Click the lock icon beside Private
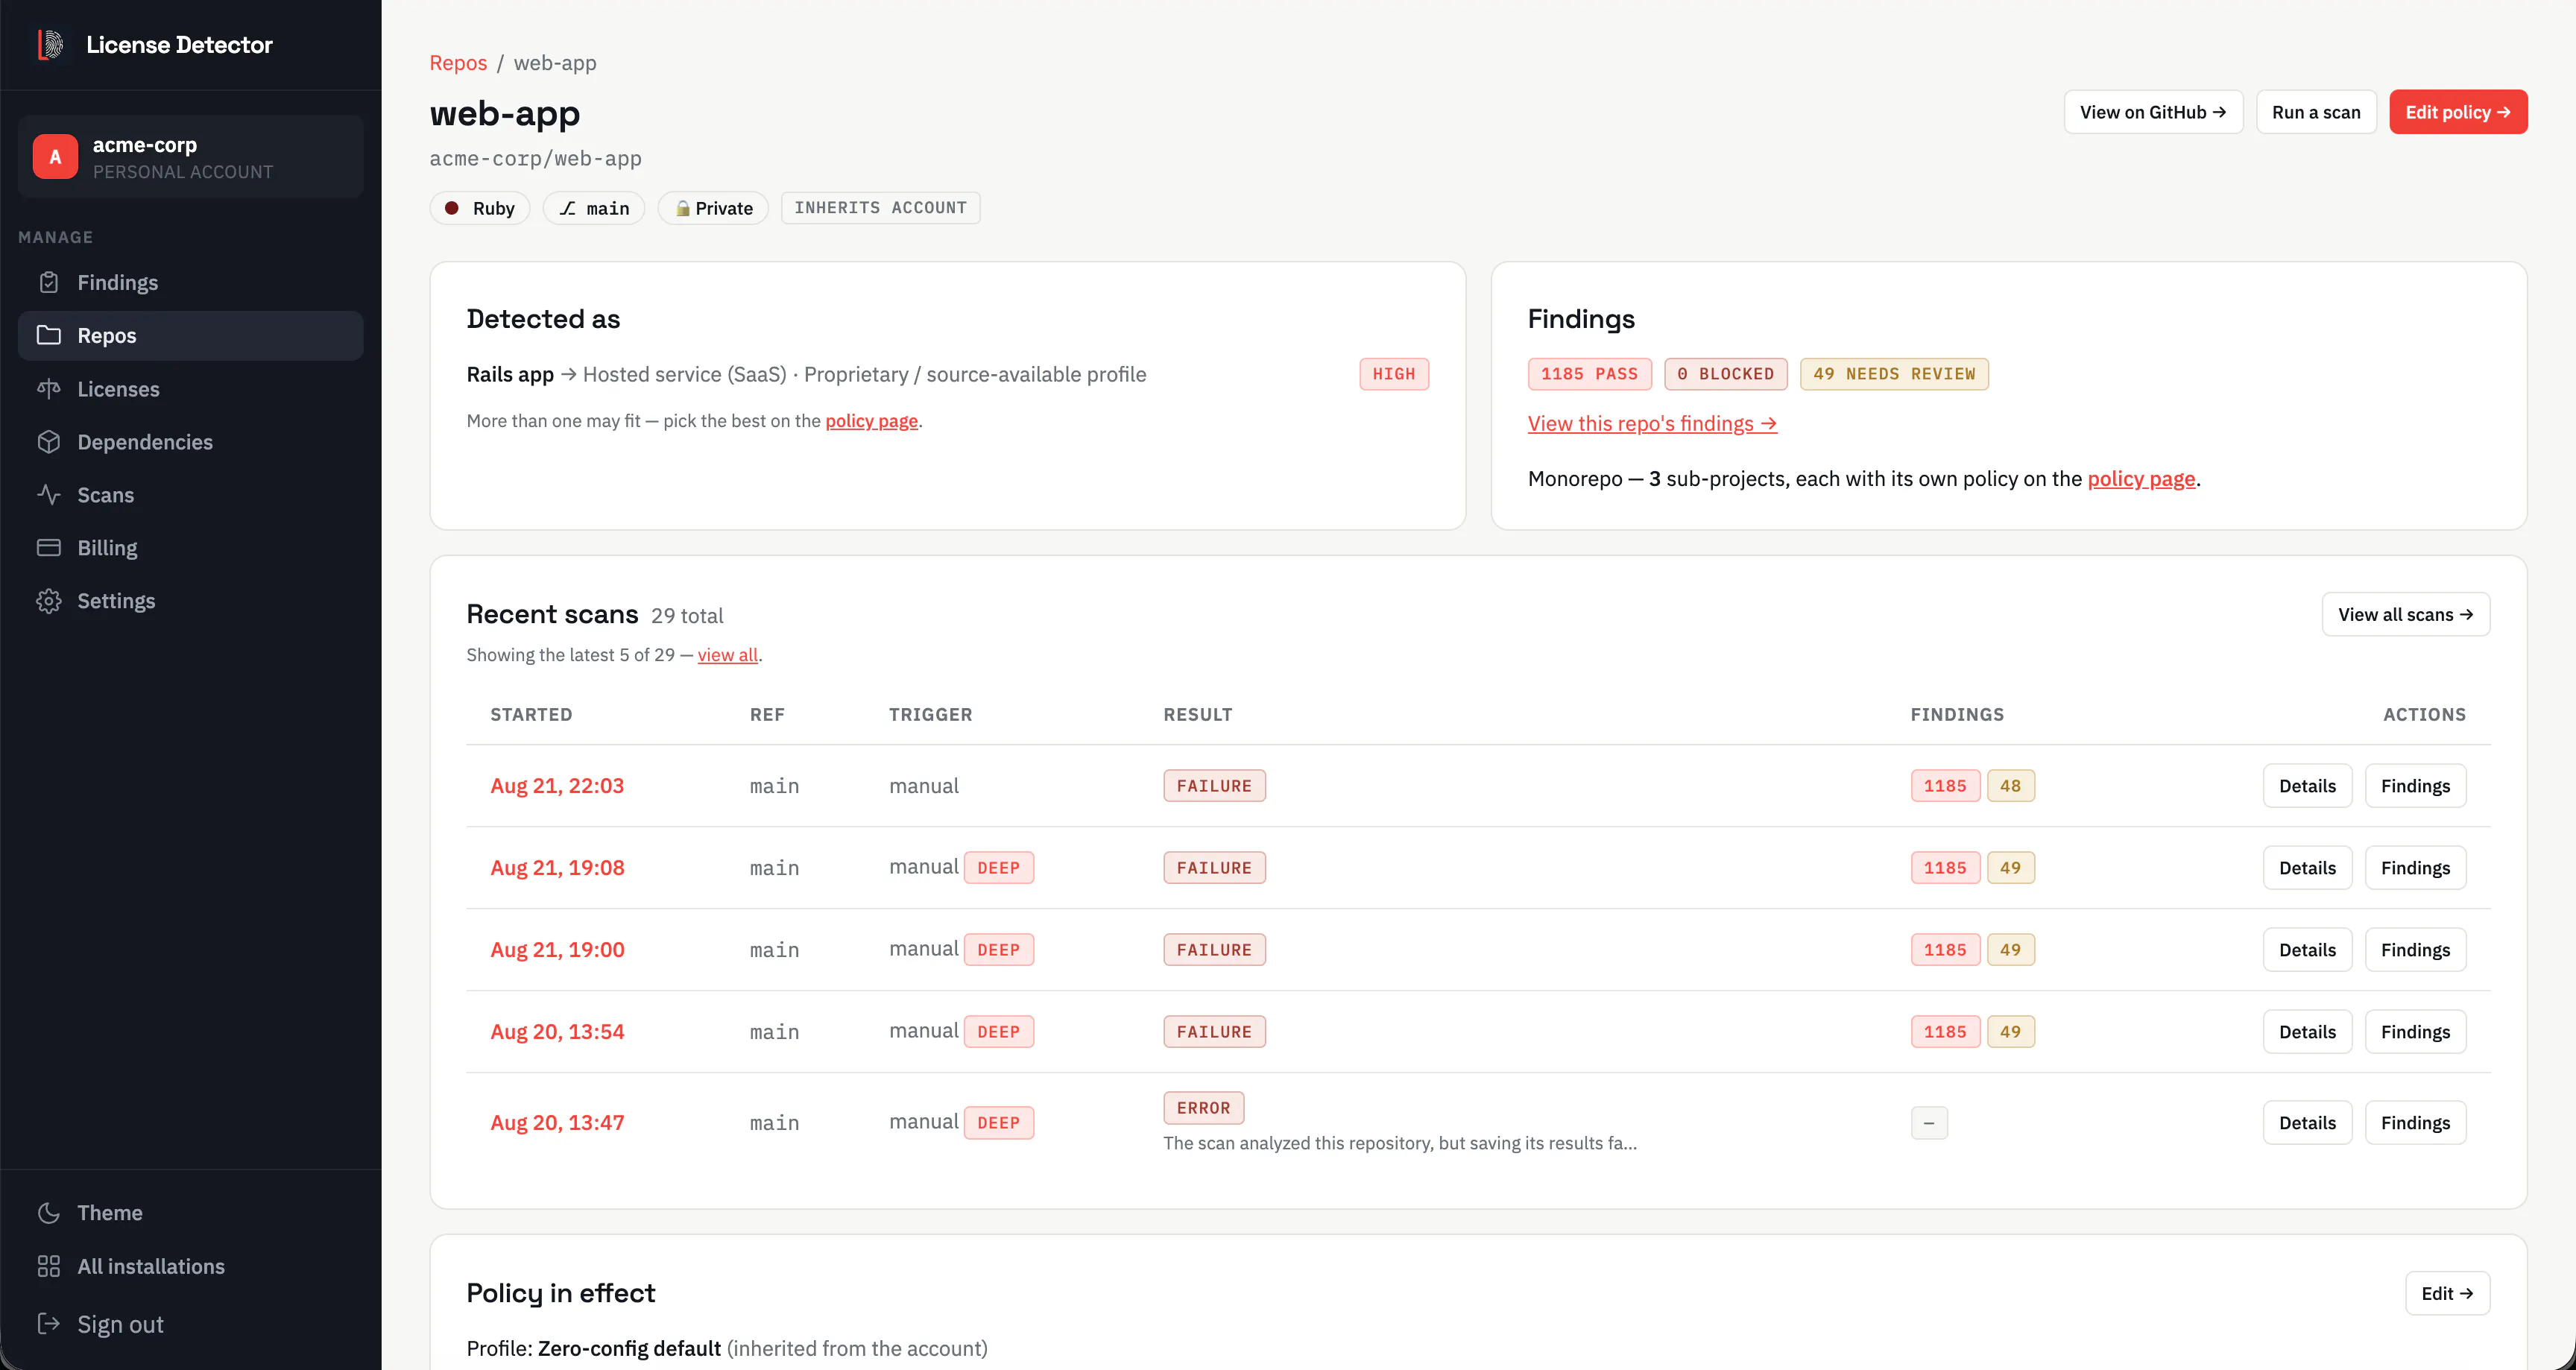The image size is (2576, 1370). pos(682,208)
